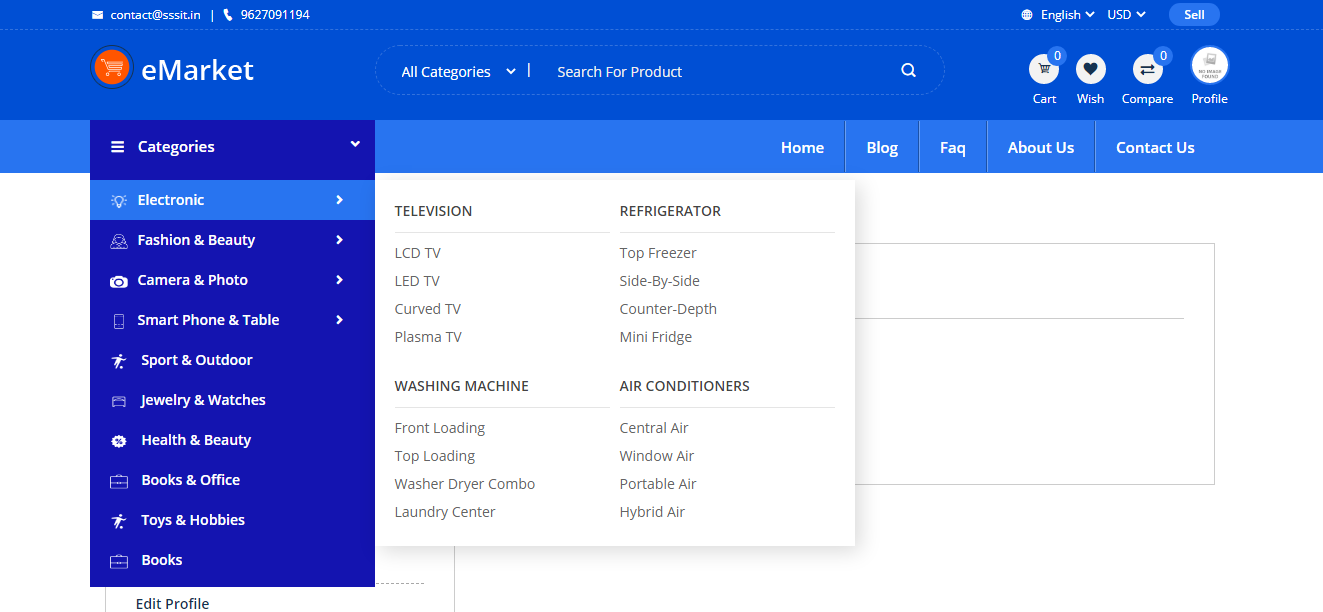Click the Health & Beauty category icon

[119, 441]
